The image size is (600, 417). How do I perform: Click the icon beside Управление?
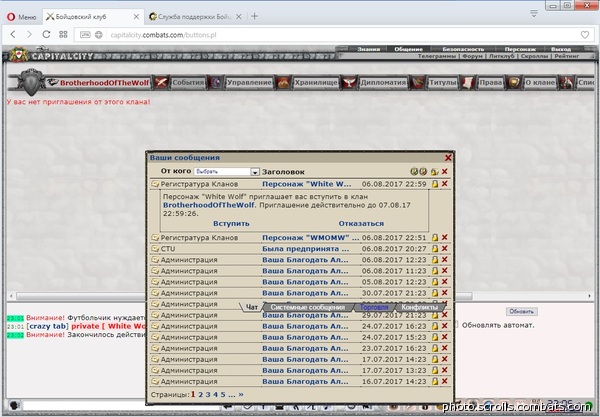pyautogui.click(x=216, y=82)
